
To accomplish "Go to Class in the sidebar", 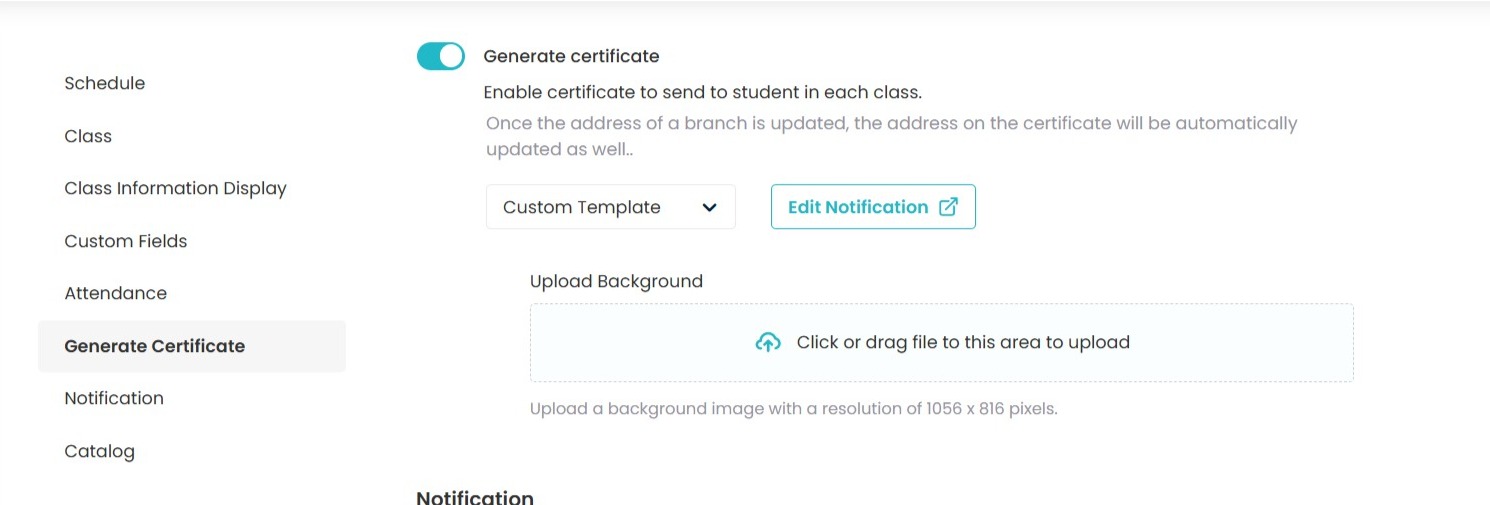I will [x=88, y=136].
